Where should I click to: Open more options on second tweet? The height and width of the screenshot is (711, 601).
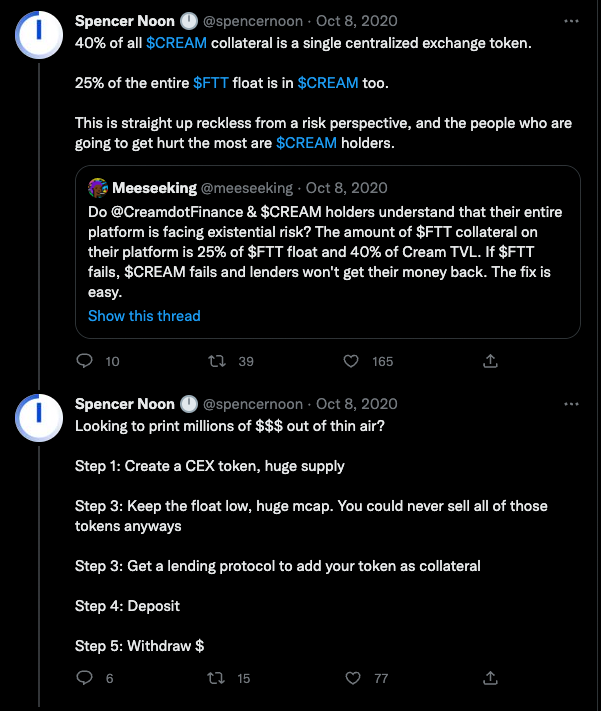571,404
